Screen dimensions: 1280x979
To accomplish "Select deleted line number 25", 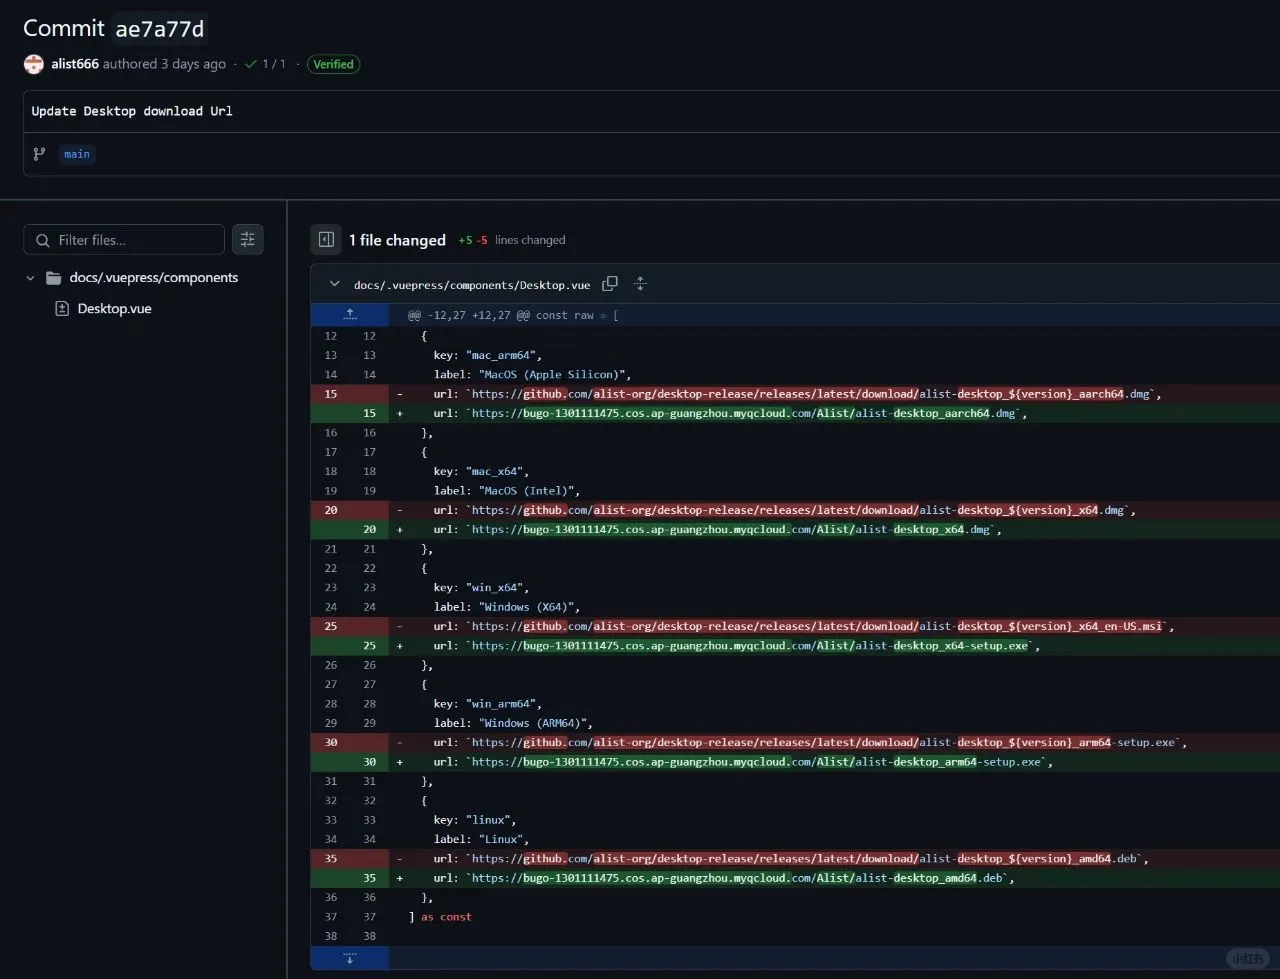I will pyautogui.click(x=331, y=626).
